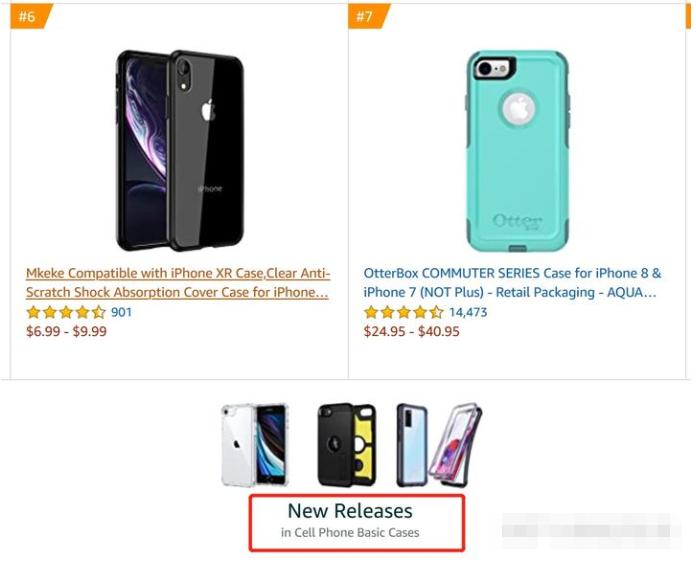Open the 'in Cell Phone Basic Cases' category link

pos(350,533)
